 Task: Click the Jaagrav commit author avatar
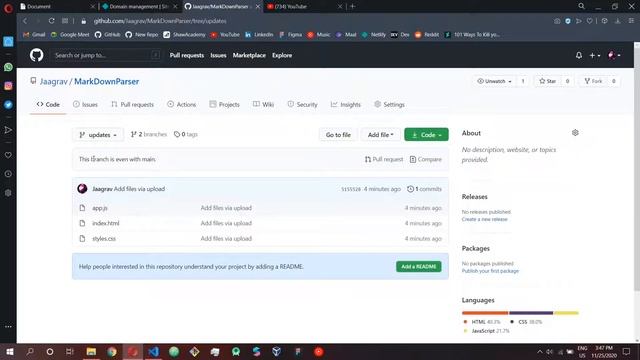tap(82, 189)
